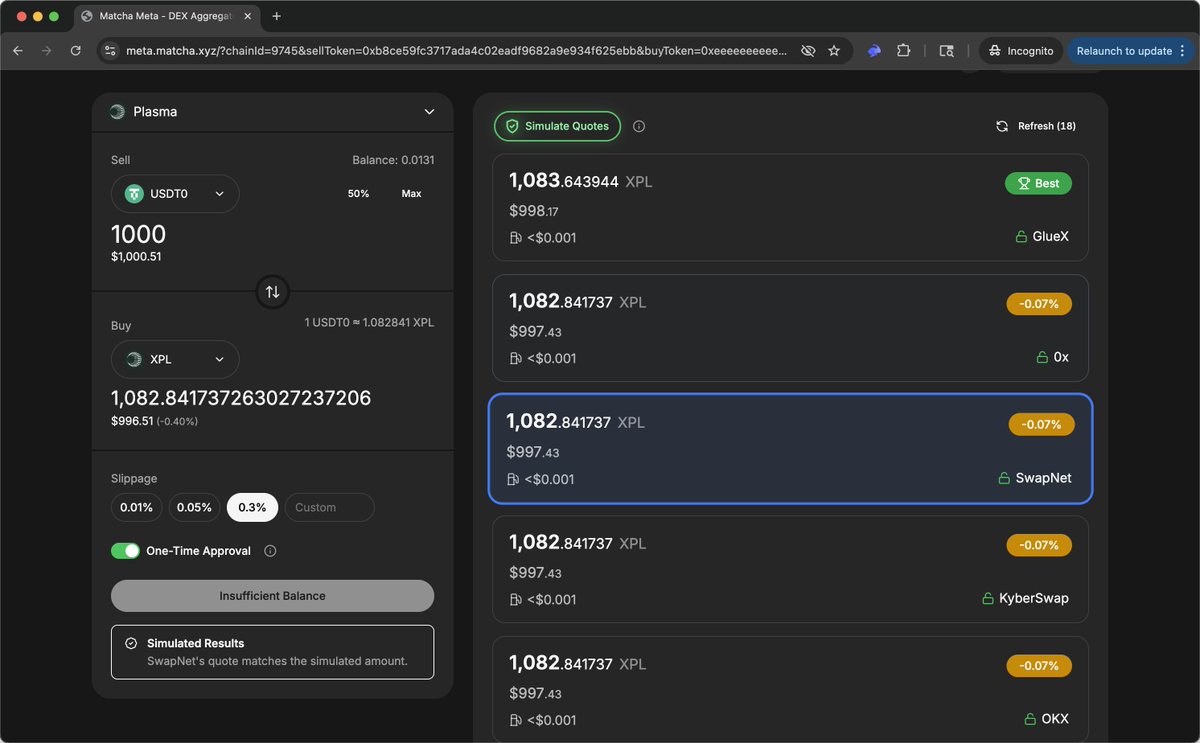The height and width of the screenshot is (743, 1200).
Task: Toggle the One-Time Approval switch
Action: tap(125, 551)
